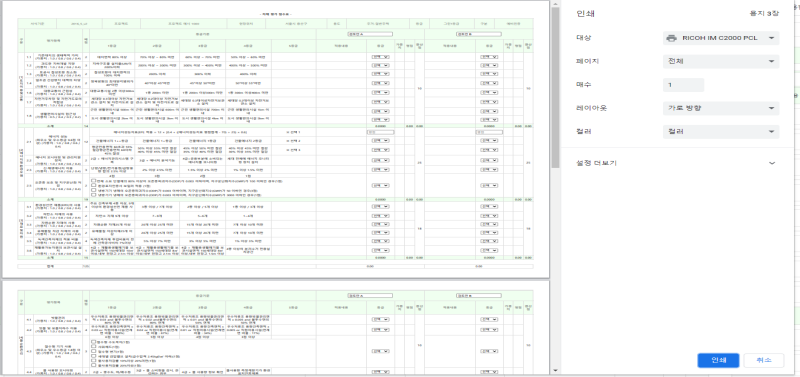Click the first 선택 dropdown in row 1.1
The height and width of the screenshot is (377, 800).
click(380, 57)
